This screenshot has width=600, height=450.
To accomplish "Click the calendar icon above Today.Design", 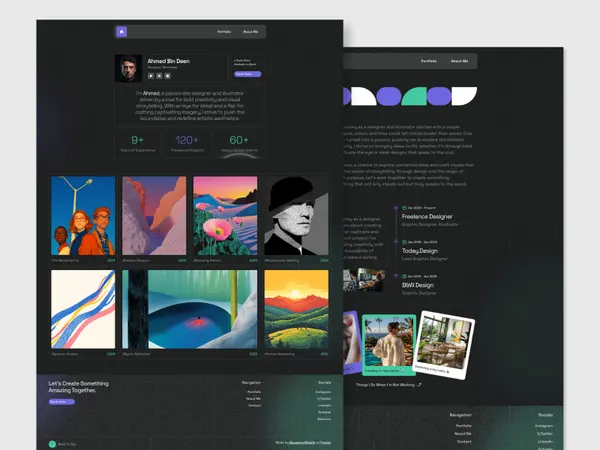I will tap(404, 242).
